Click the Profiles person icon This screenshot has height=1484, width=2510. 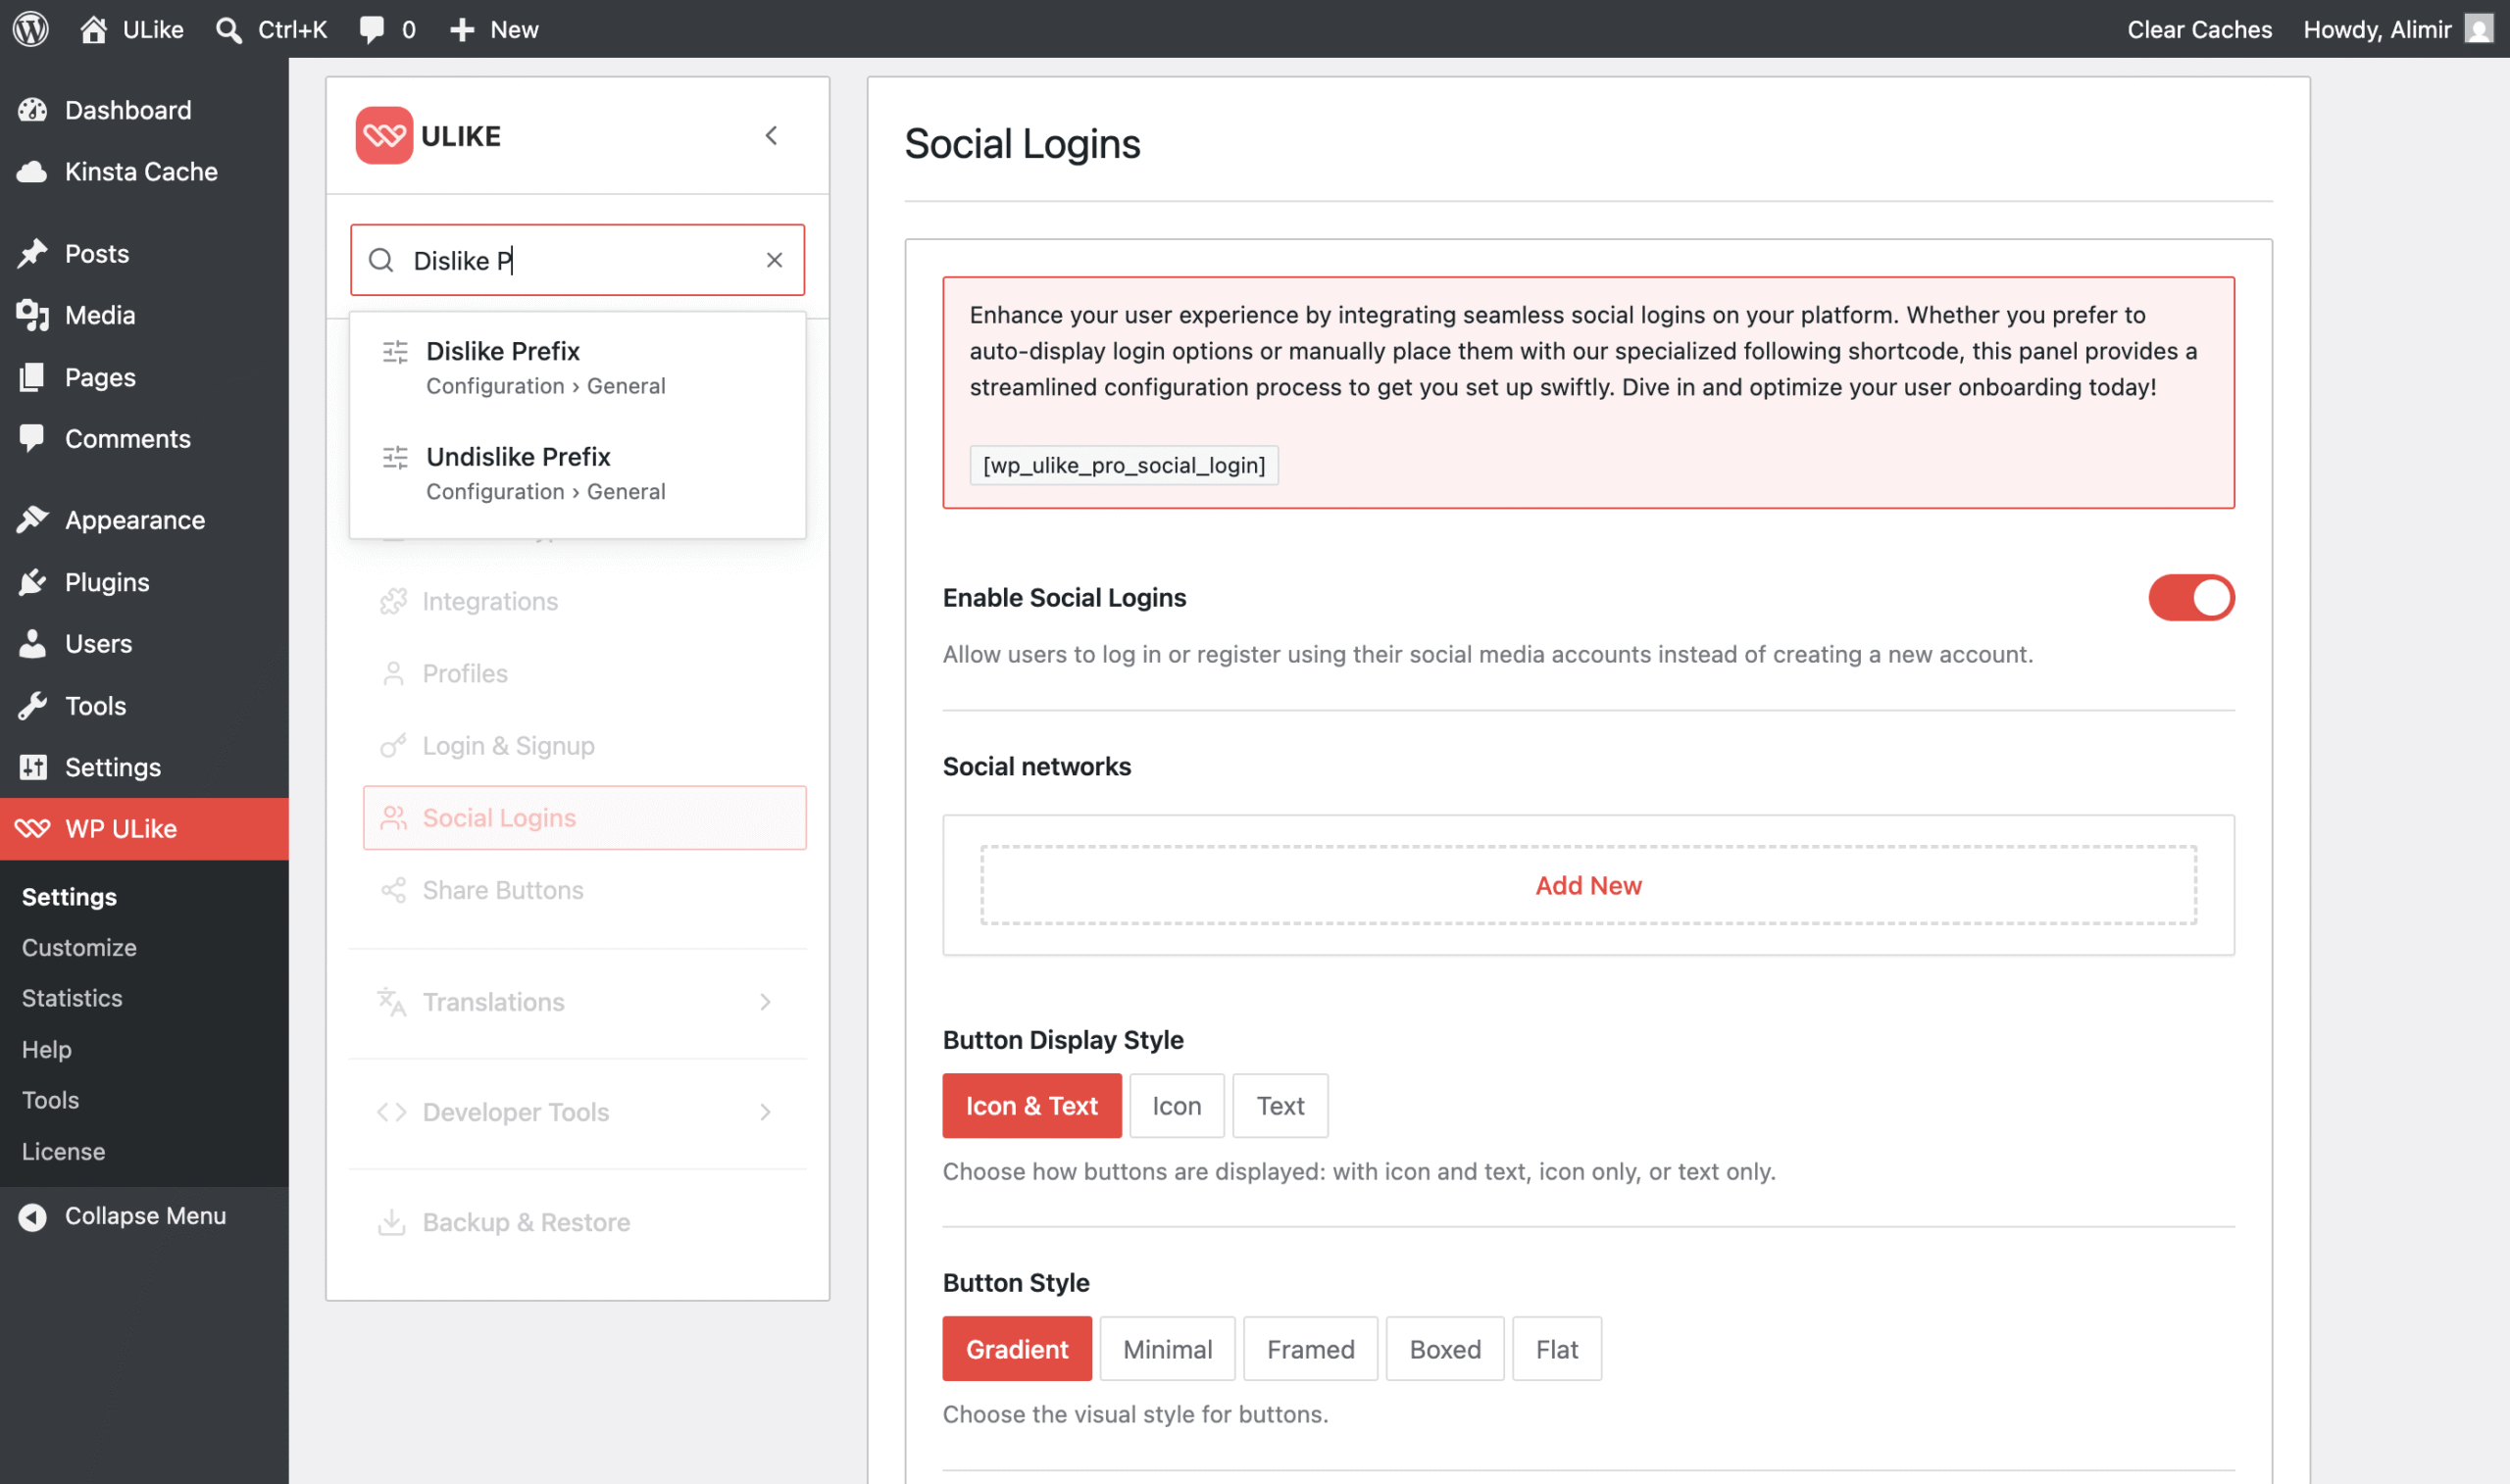point(393,674)
